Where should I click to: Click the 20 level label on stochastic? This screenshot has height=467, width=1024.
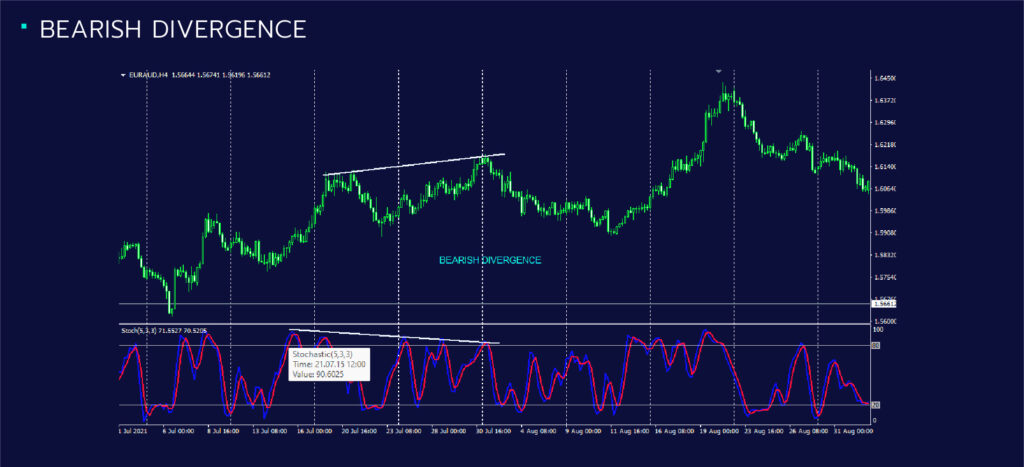877,405
